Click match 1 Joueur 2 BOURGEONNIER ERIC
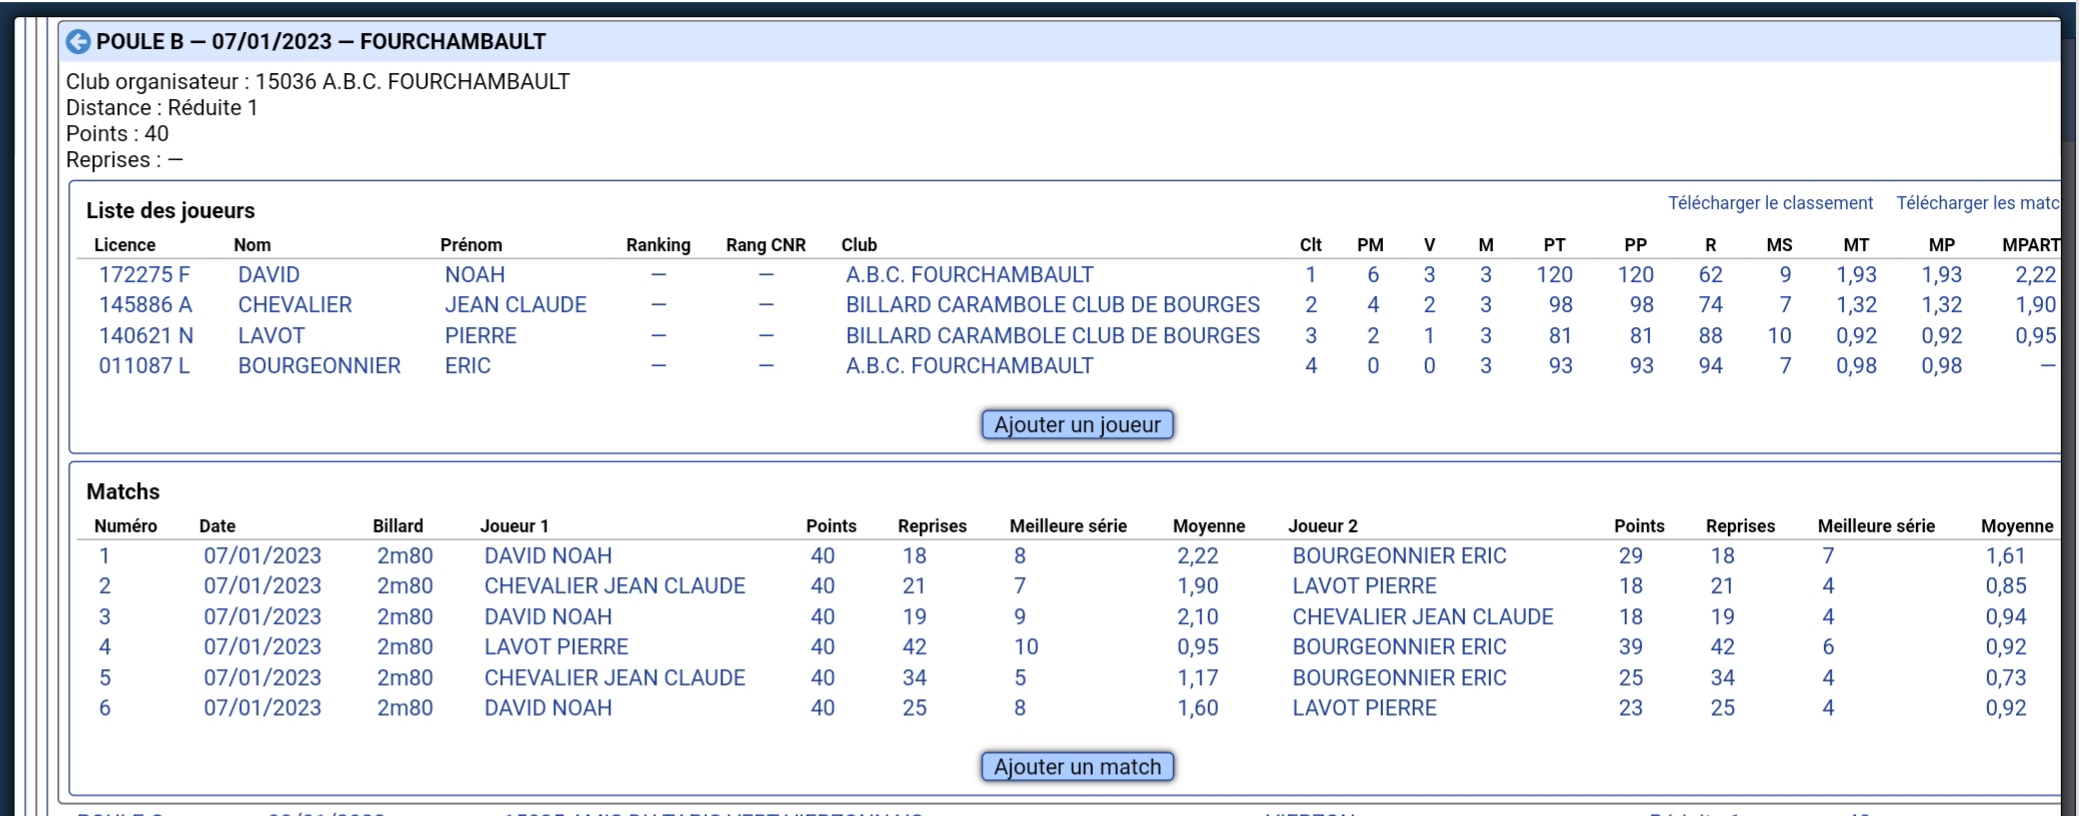This screenshot has width=2085, height=816. point(1399,556)
